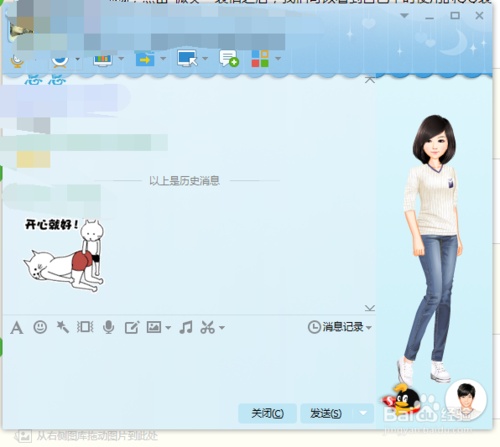
Task: Take a screenshot with scissors icon
Action: coord(208,327)
